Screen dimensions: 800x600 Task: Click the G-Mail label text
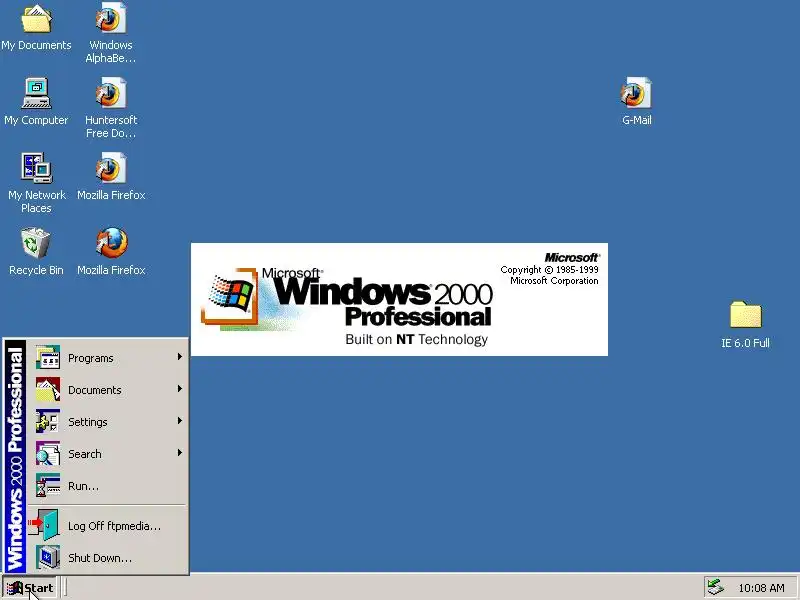pyautogui.click(x=636, y=120)
